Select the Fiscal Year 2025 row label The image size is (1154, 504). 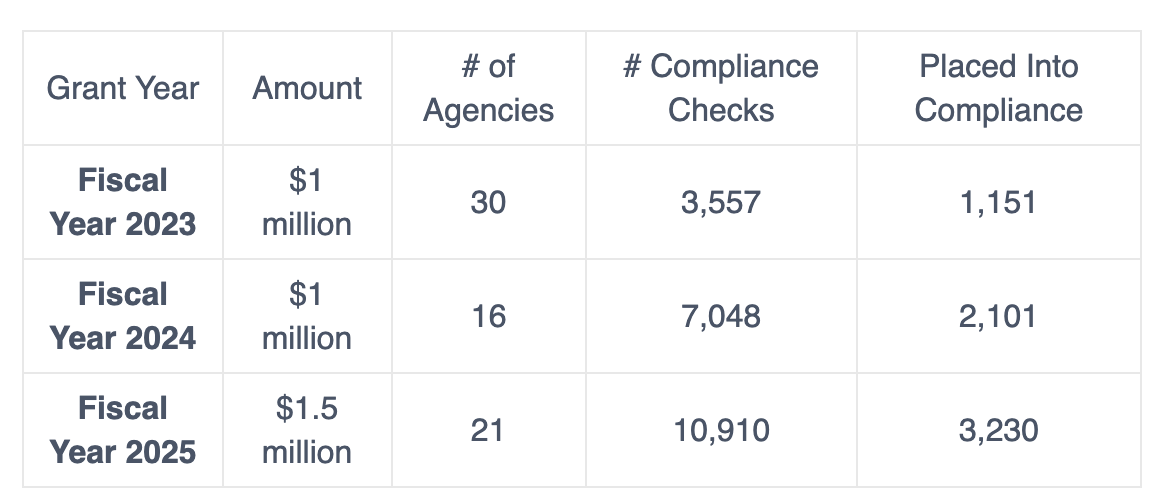coord(123,430)
